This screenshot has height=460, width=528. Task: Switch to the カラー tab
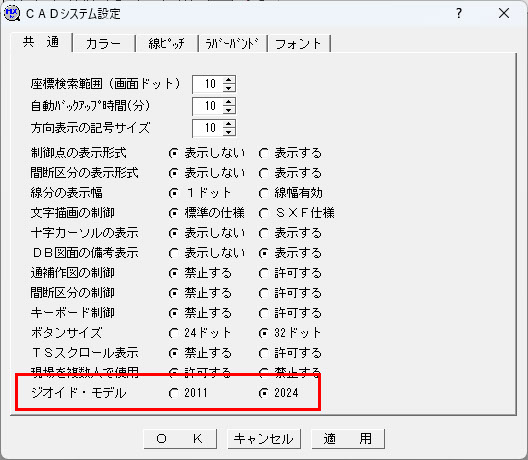point(103,44)
